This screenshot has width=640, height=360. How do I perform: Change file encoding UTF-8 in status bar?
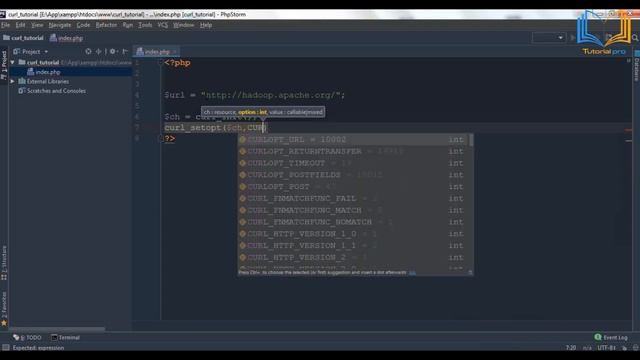[607, 348]
